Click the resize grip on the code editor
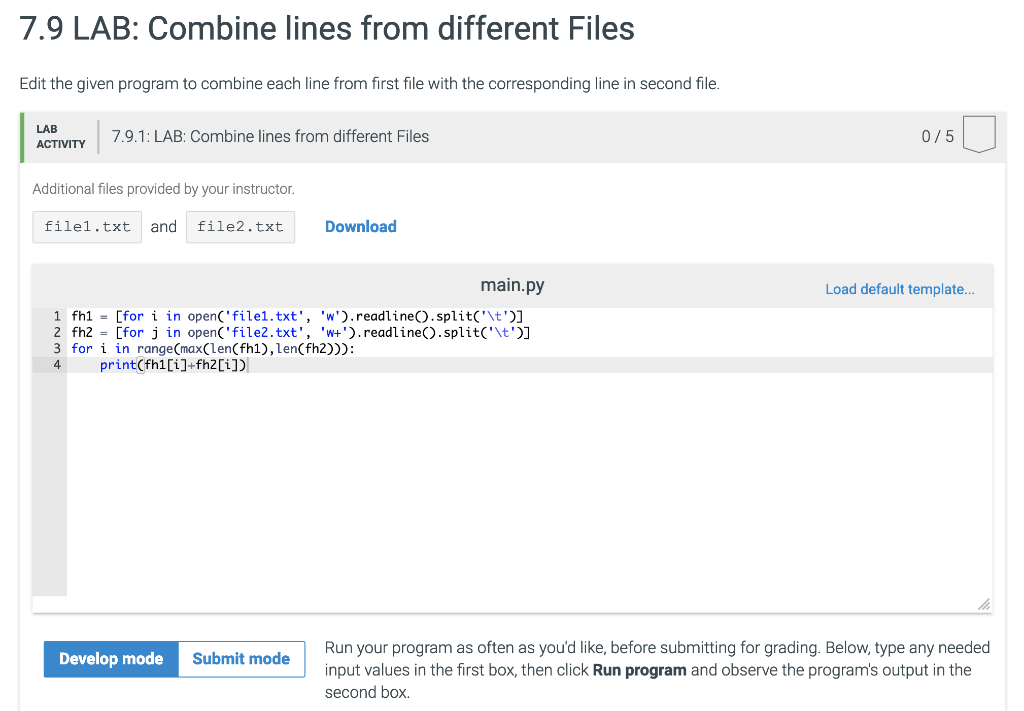 click(x=983, y=604)
